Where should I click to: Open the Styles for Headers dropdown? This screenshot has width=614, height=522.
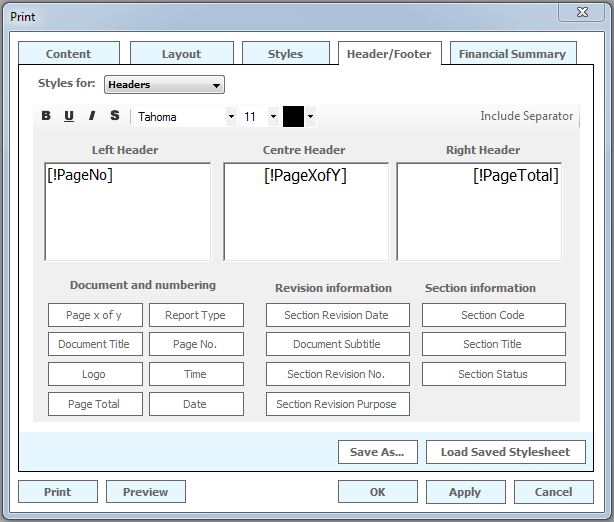pos(164,85)
